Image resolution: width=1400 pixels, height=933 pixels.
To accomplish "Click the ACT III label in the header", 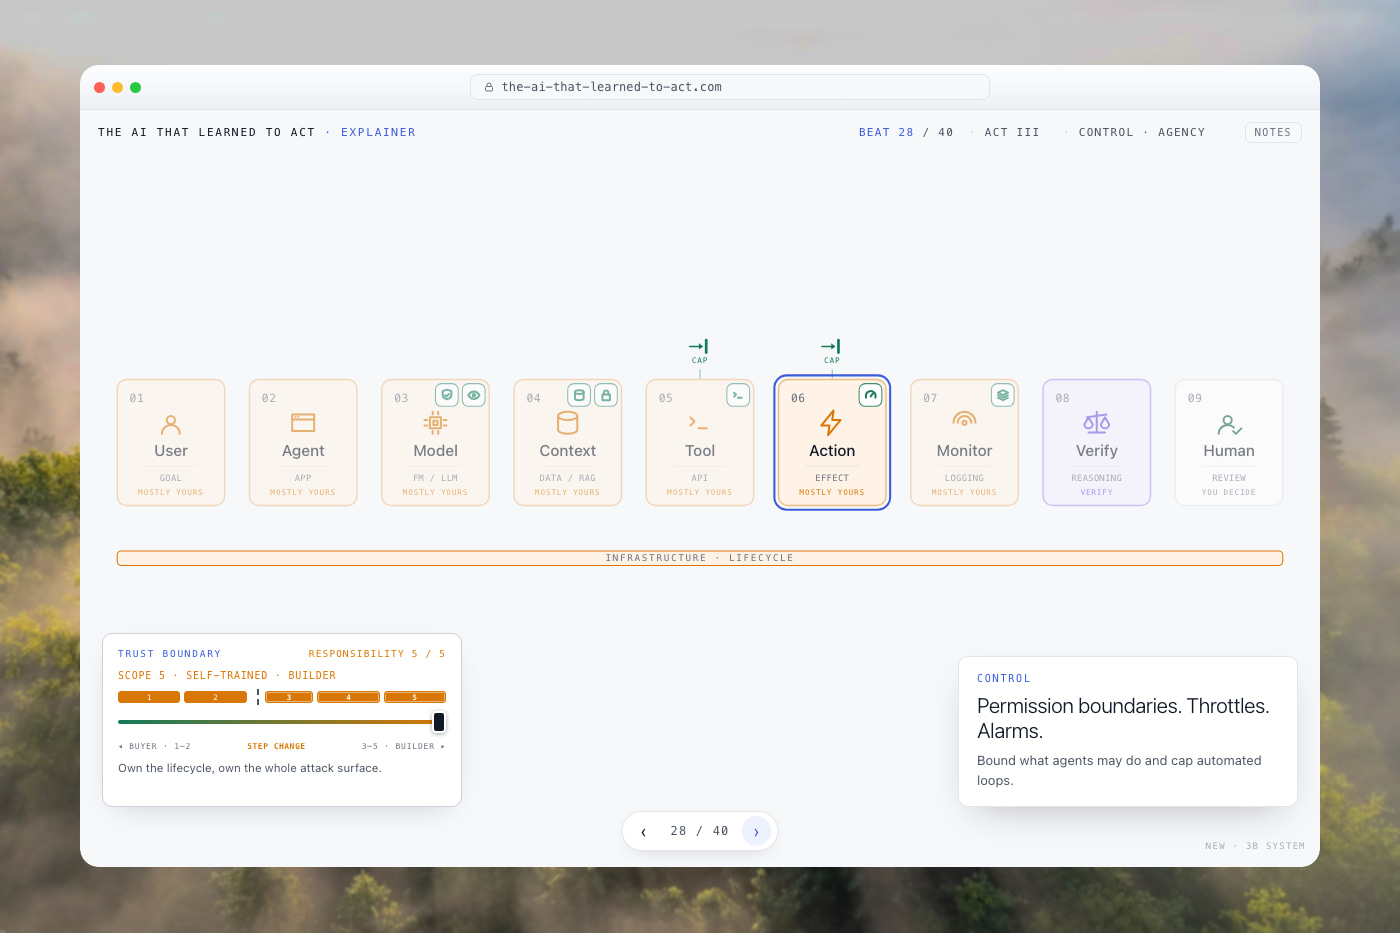I will pos(1012,132).
